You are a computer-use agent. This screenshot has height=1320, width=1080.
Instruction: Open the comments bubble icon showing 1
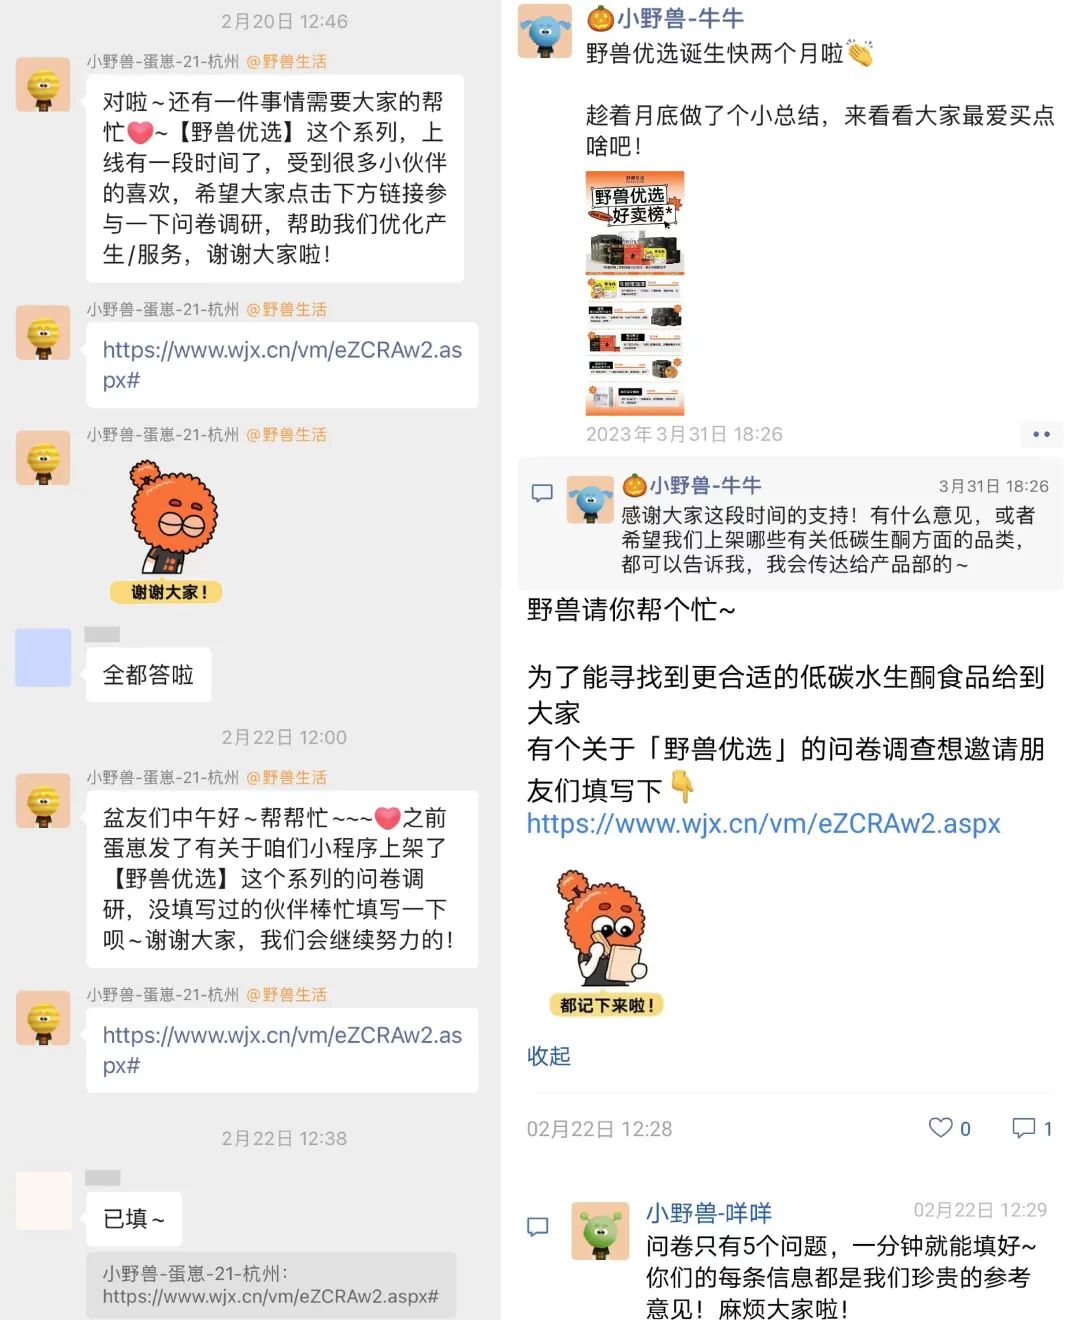(1023, 1128)
